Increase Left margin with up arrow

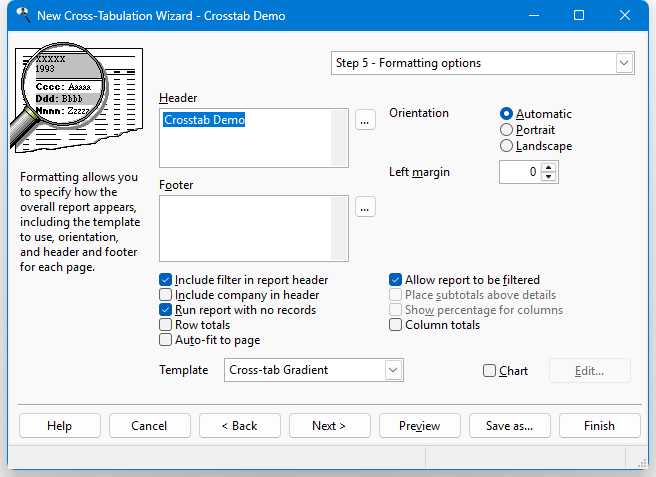click(x=548, y=167)
